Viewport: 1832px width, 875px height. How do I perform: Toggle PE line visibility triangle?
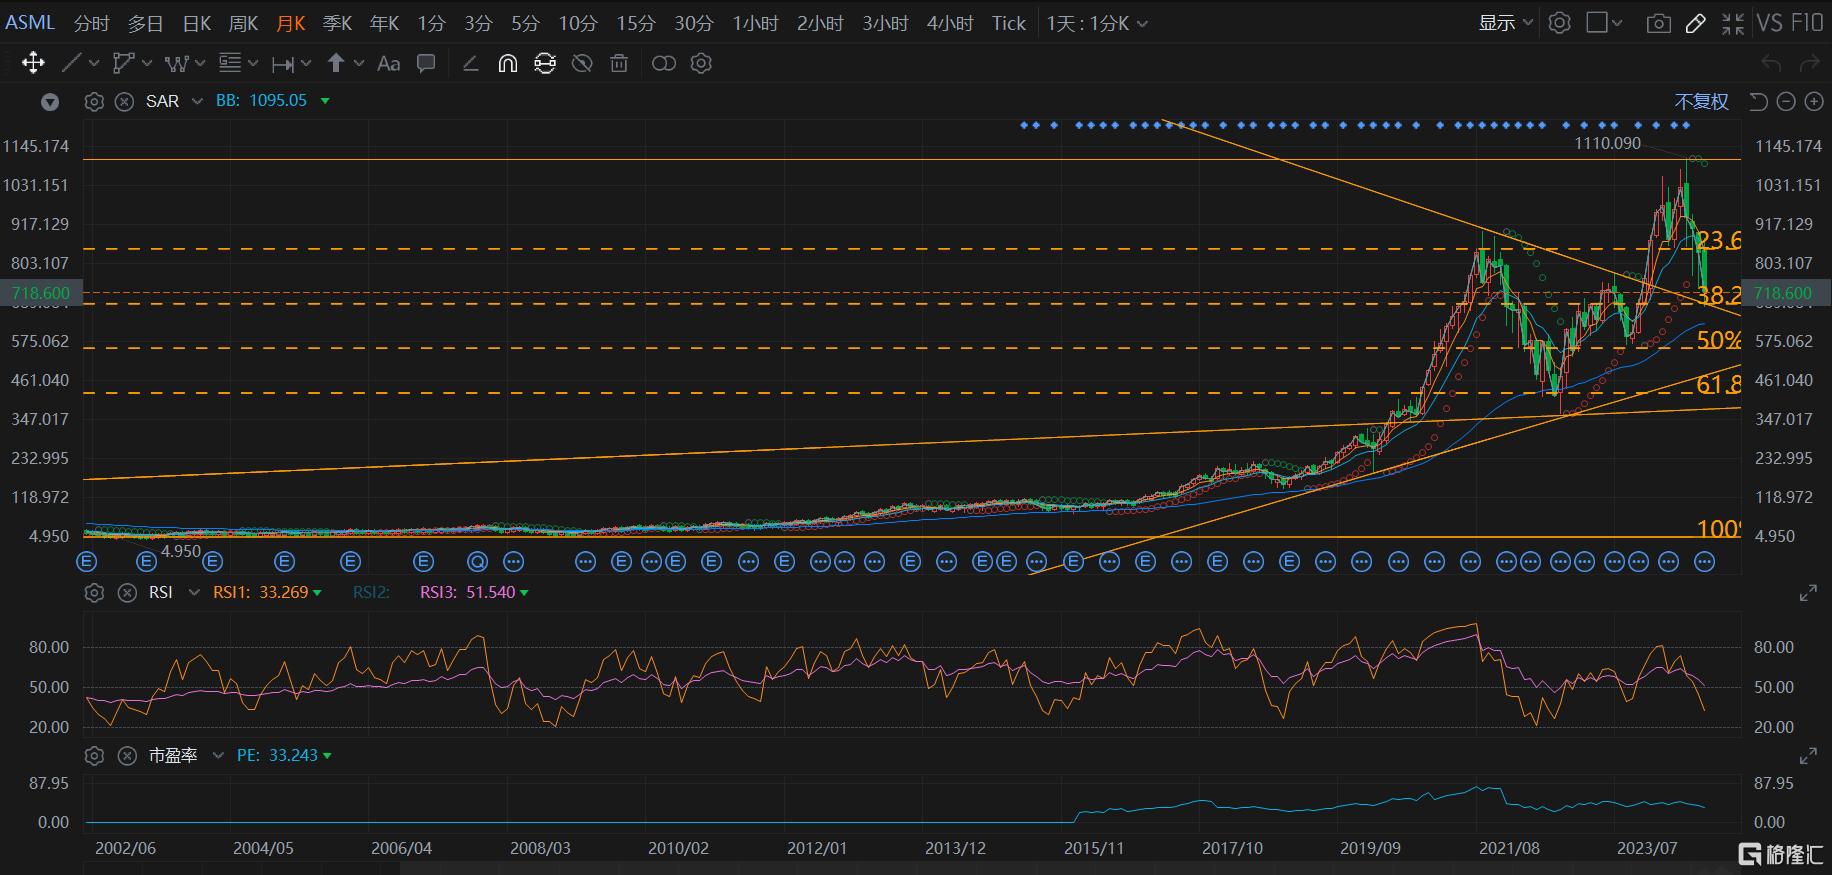[327, 756]
